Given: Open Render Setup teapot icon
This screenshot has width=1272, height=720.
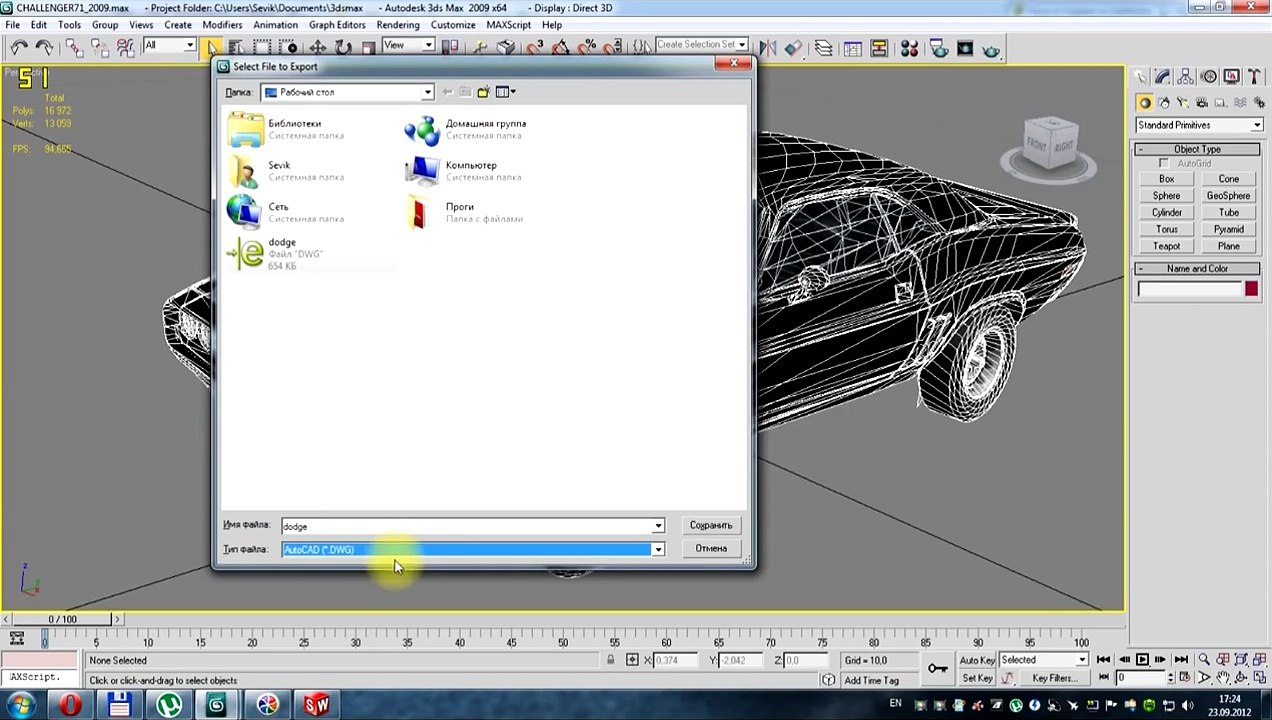Looking at the screenshot, I should coord(938,47).
